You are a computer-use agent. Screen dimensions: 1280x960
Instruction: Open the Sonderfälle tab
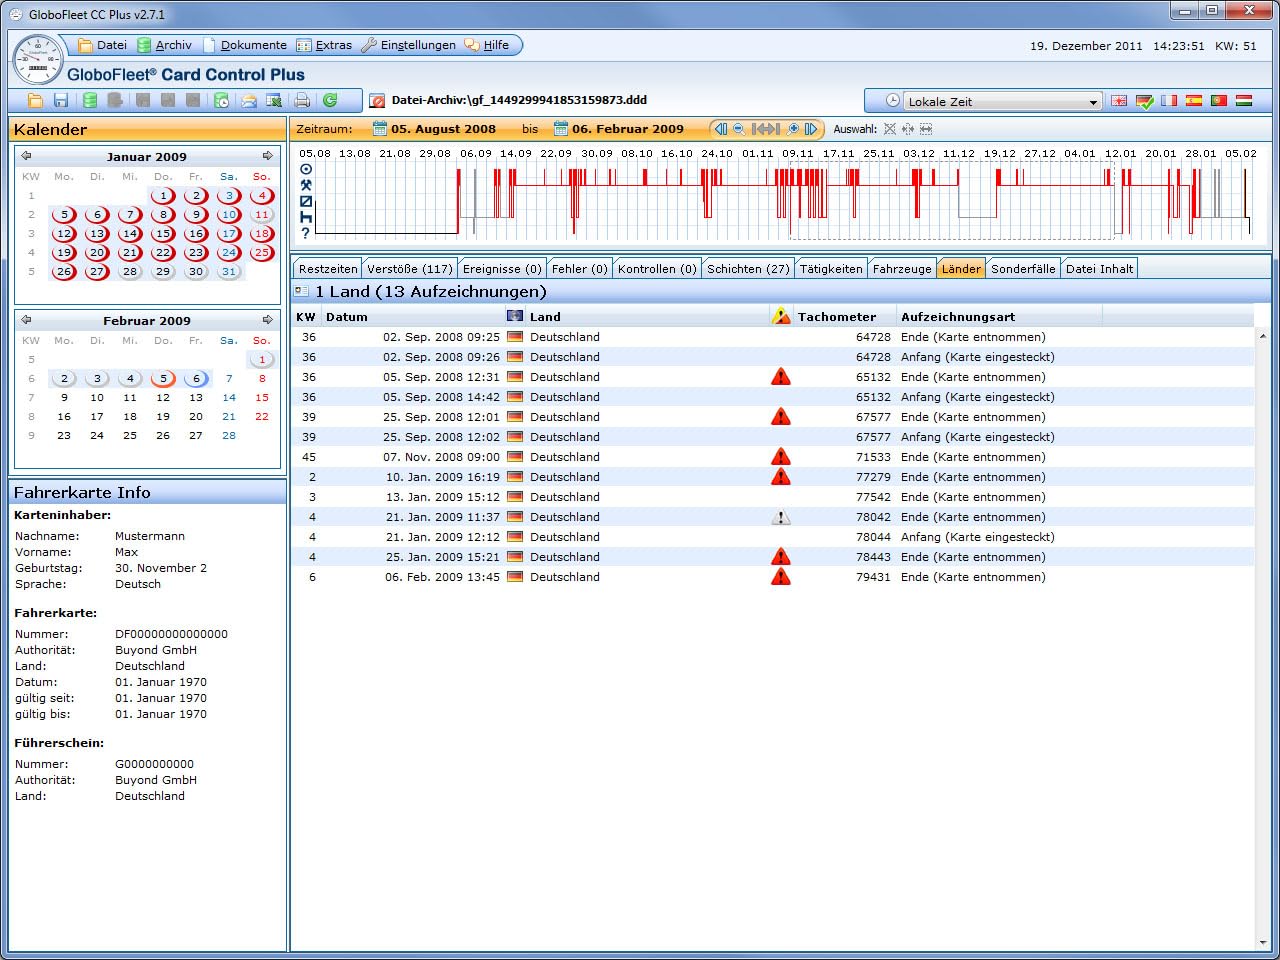pyautogui.click(x=1023, y=269)
